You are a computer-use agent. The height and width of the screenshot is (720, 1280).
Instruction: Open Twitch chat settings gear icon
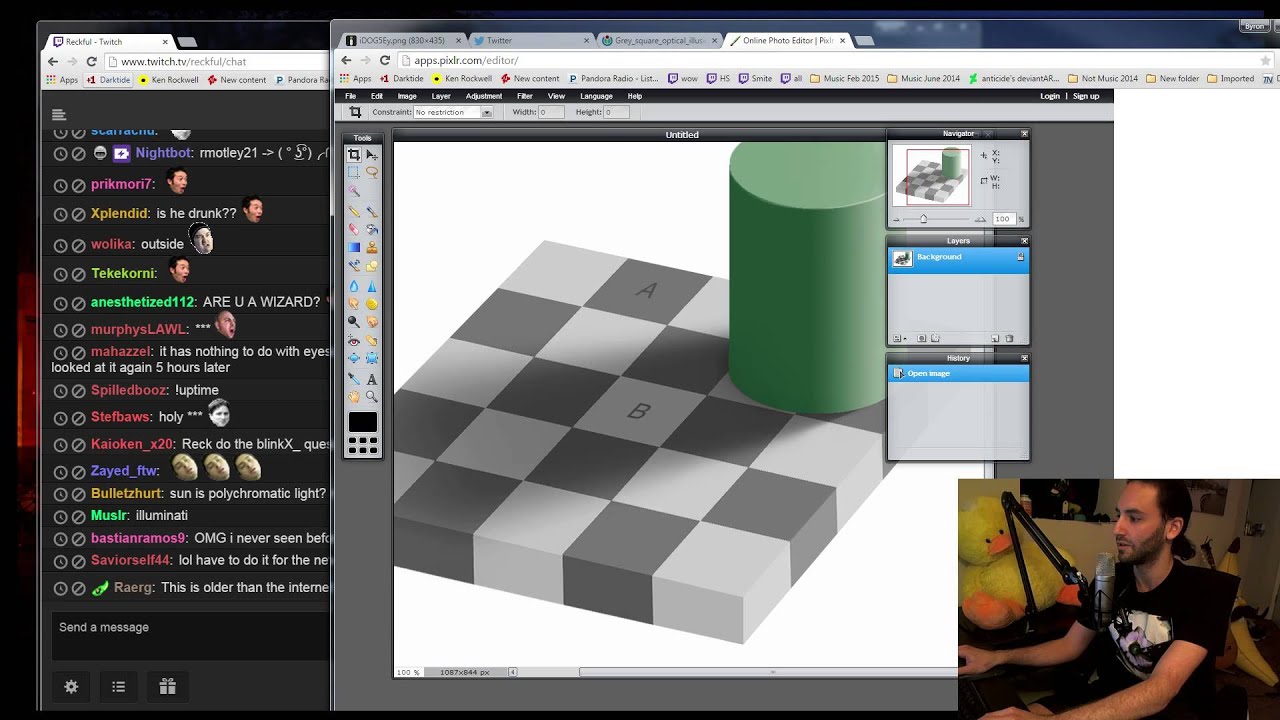point(71,687)
